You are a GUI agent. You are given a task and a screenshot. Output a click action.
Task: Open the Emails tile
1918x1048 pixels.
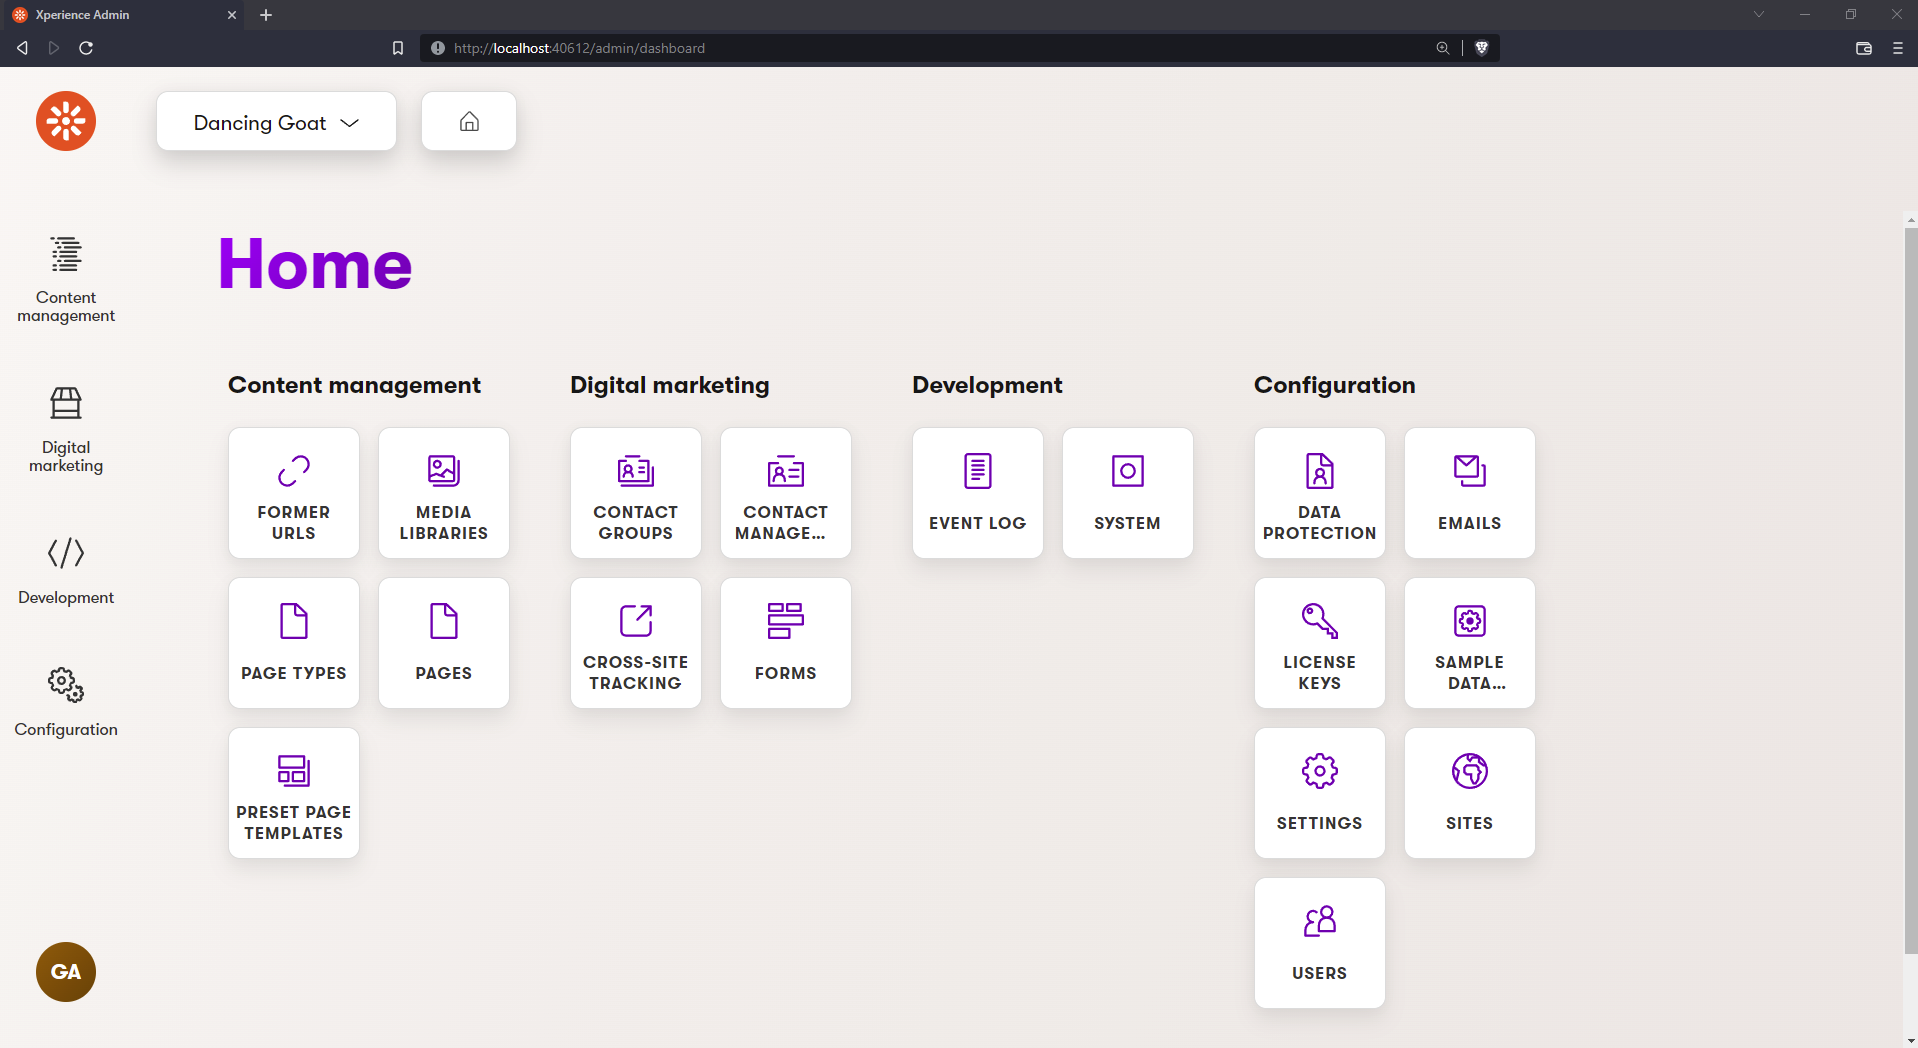click(x=1470, y=493)
